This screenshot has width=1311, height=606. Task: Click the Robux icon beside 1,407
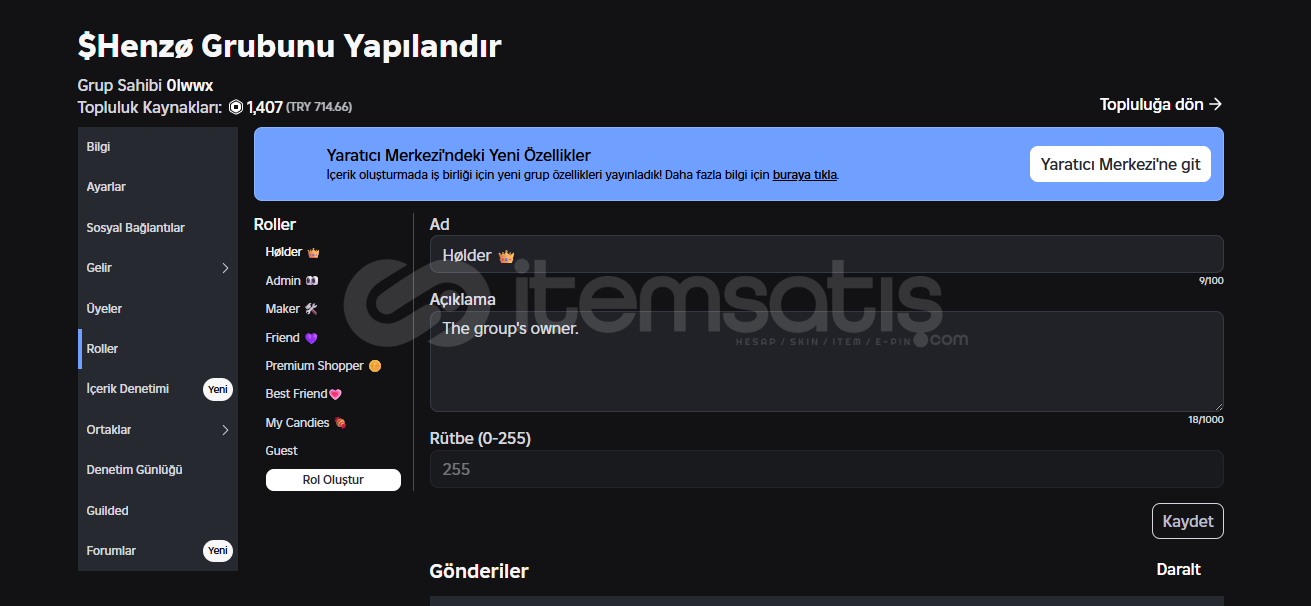236,107
